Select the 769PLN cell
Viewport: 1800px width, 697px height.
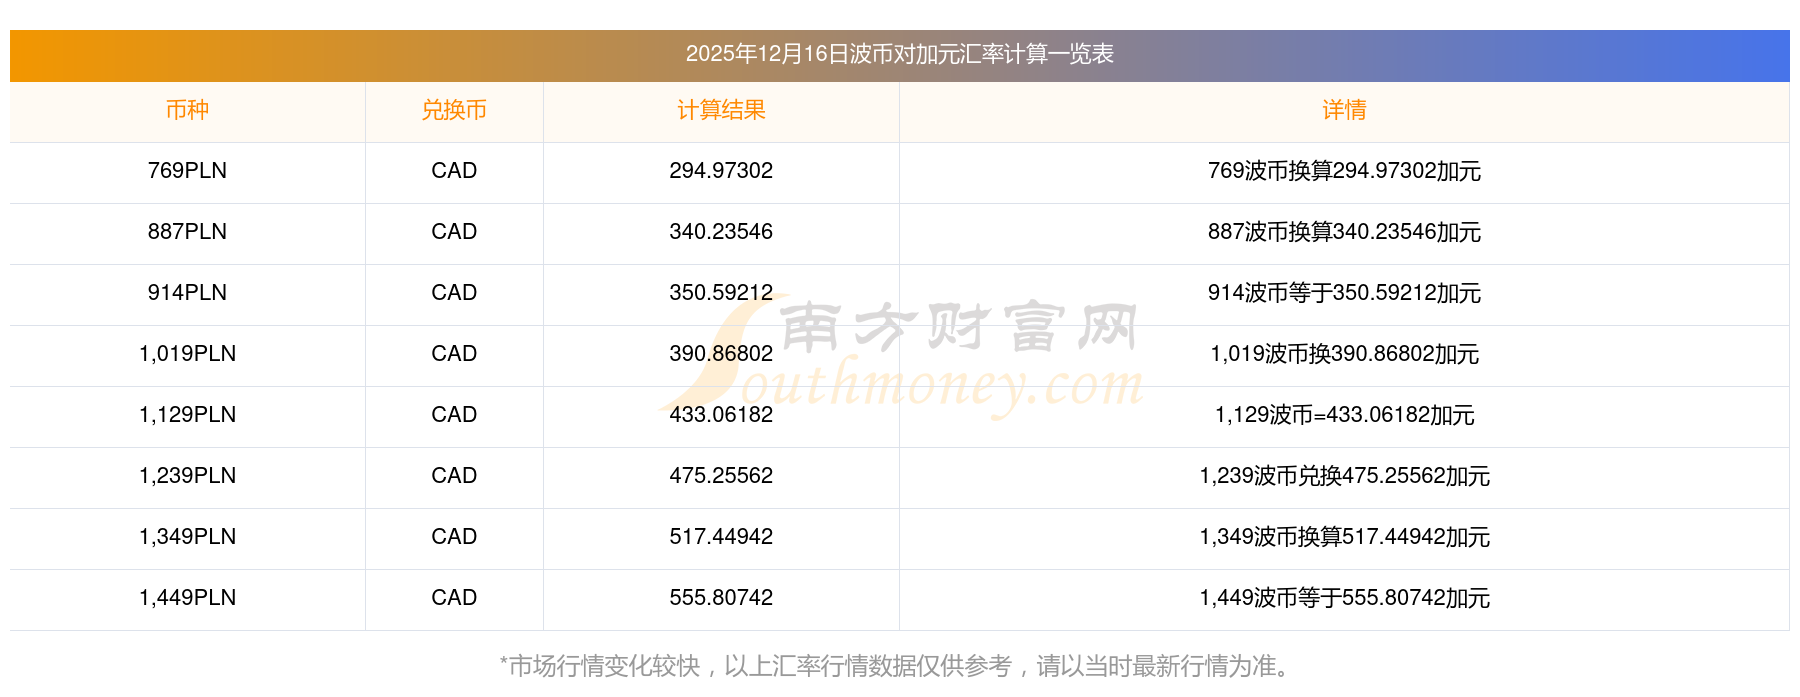(x=187, y=171)
